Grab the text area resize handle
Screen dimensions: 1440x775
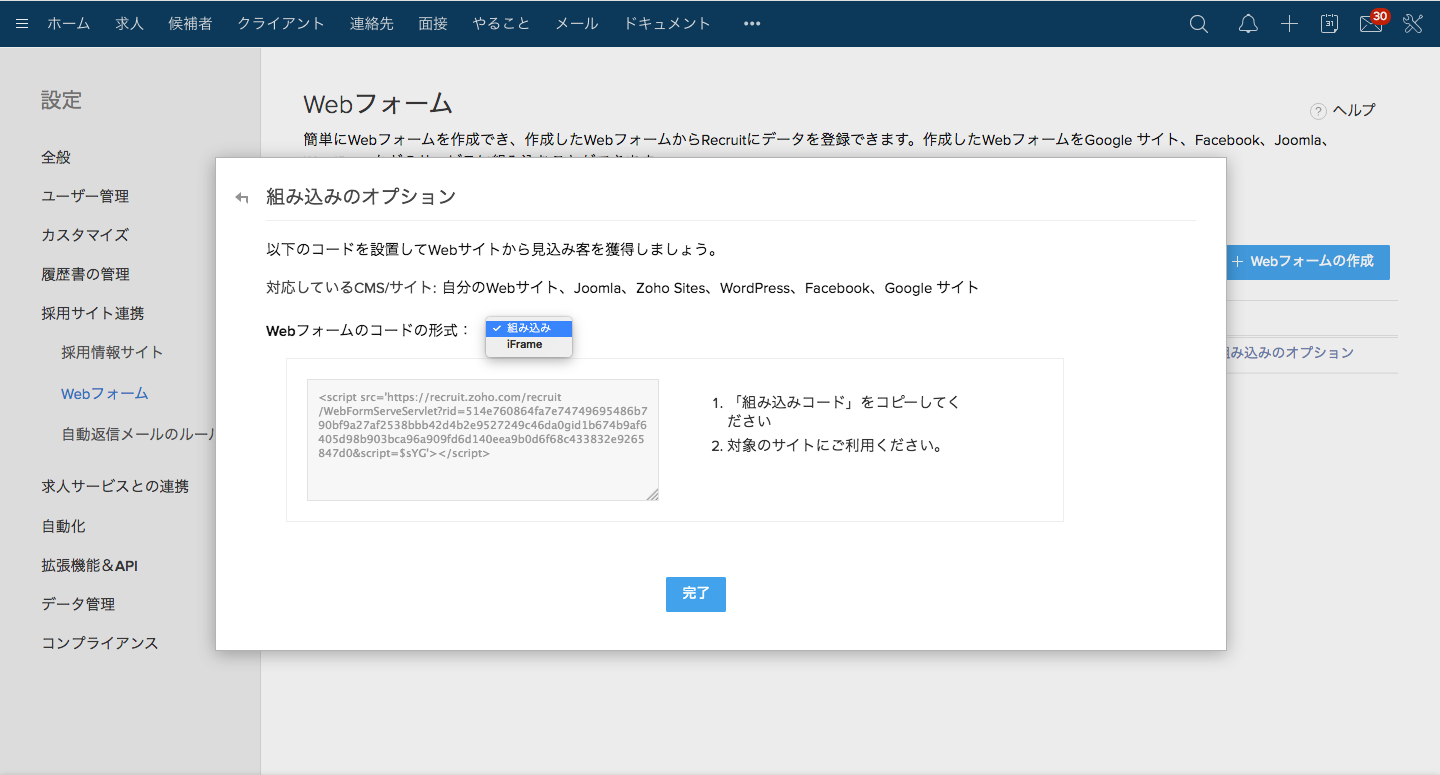click(653, 495)
